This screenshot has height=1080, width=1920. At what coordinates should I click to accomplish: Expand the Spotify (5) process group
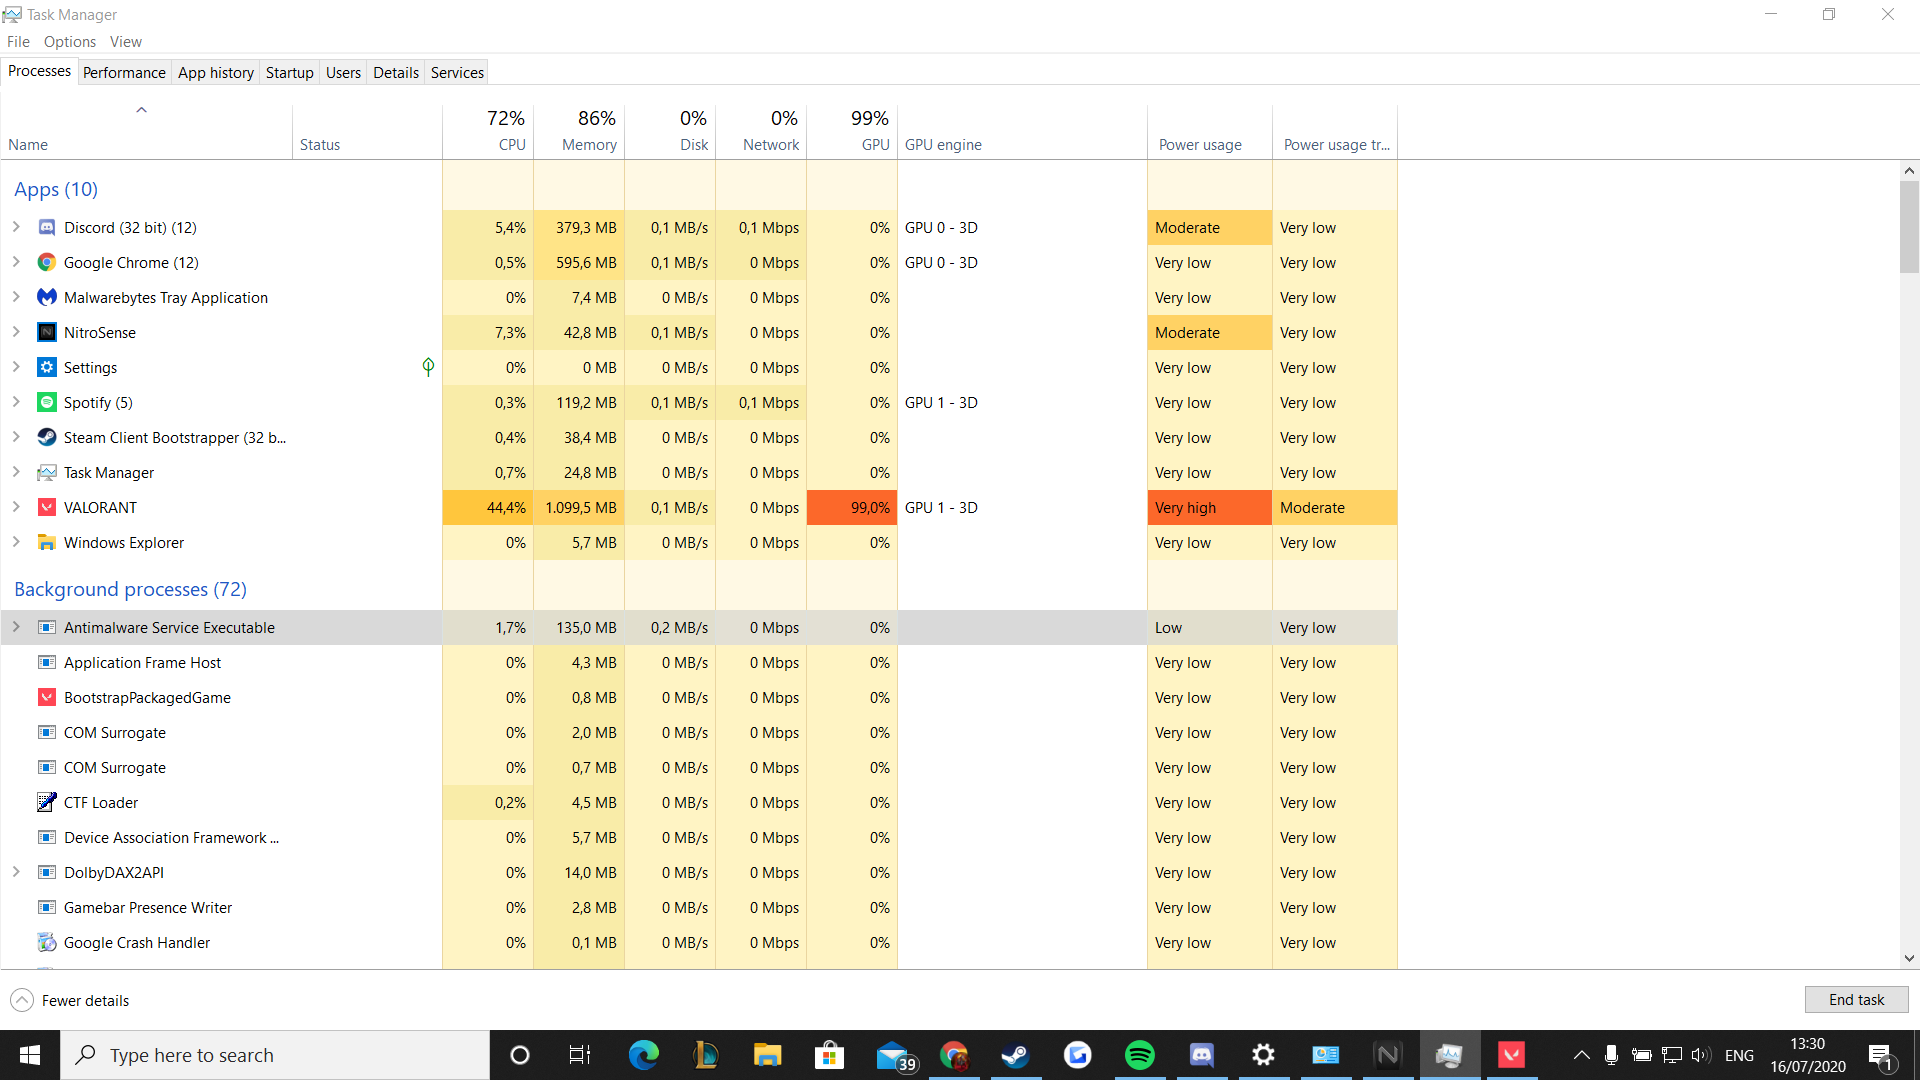click(x=16, y=403)
